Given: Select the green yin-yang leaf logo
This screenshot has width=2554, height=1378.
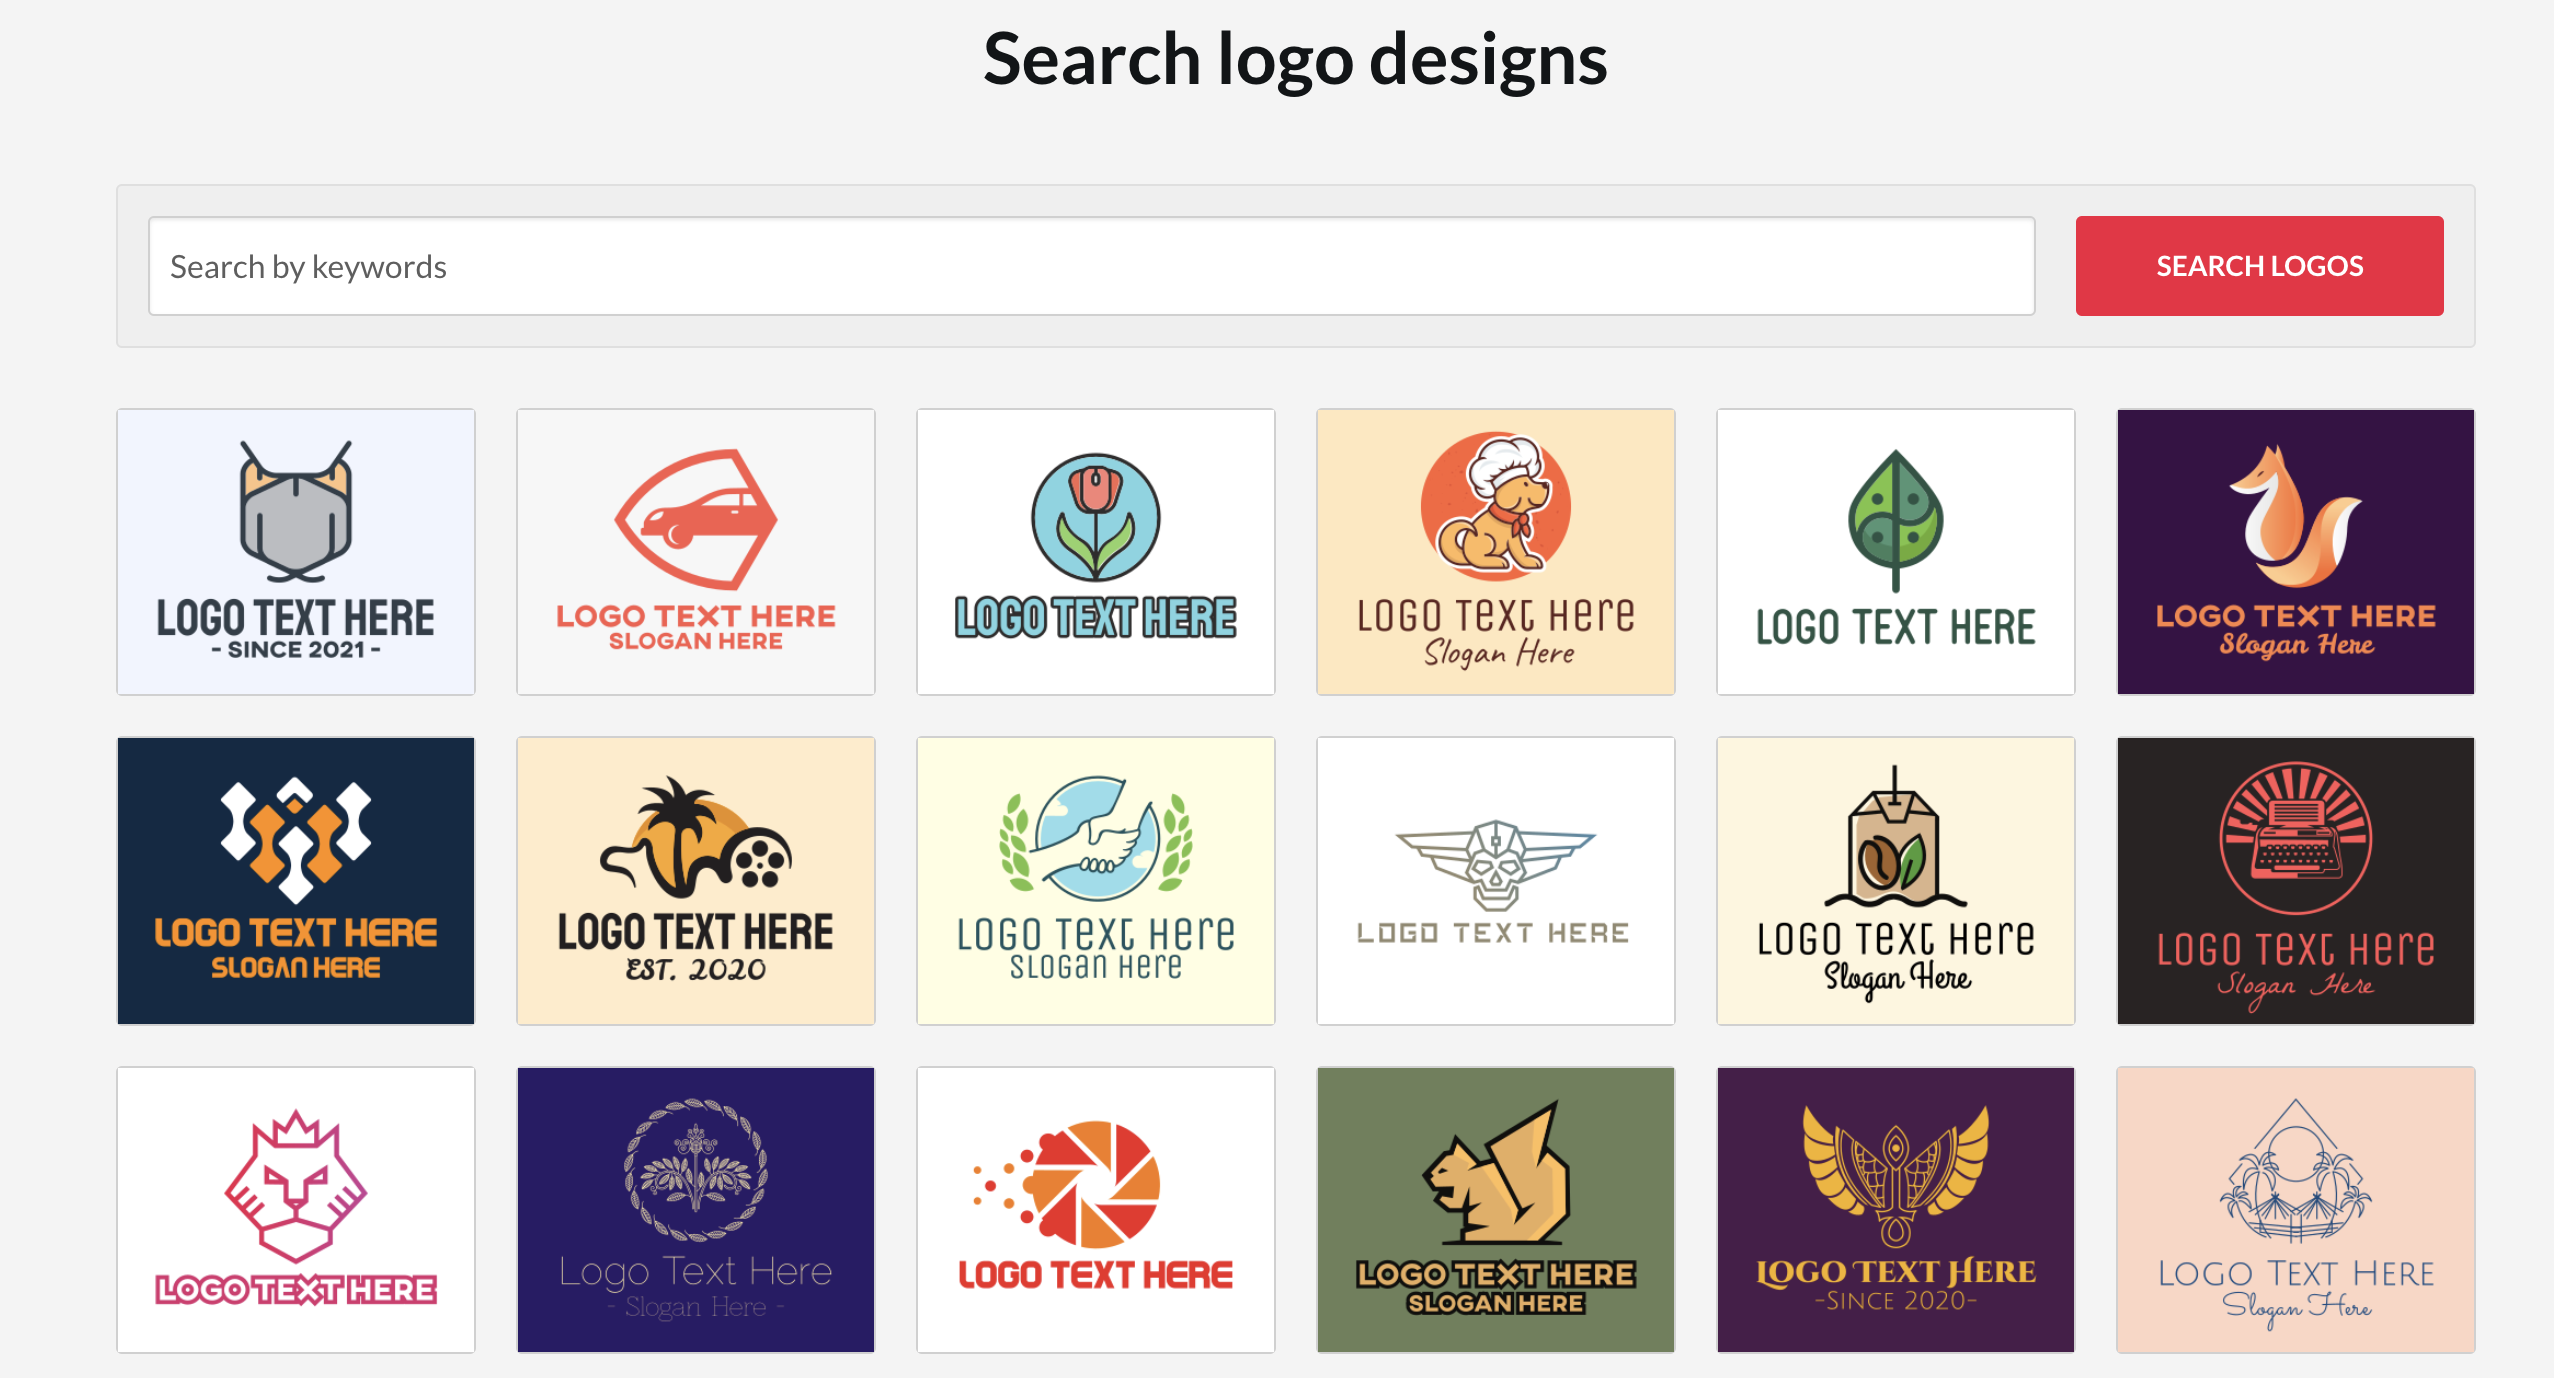Looking at the screenshot, I should point(1896,551).
